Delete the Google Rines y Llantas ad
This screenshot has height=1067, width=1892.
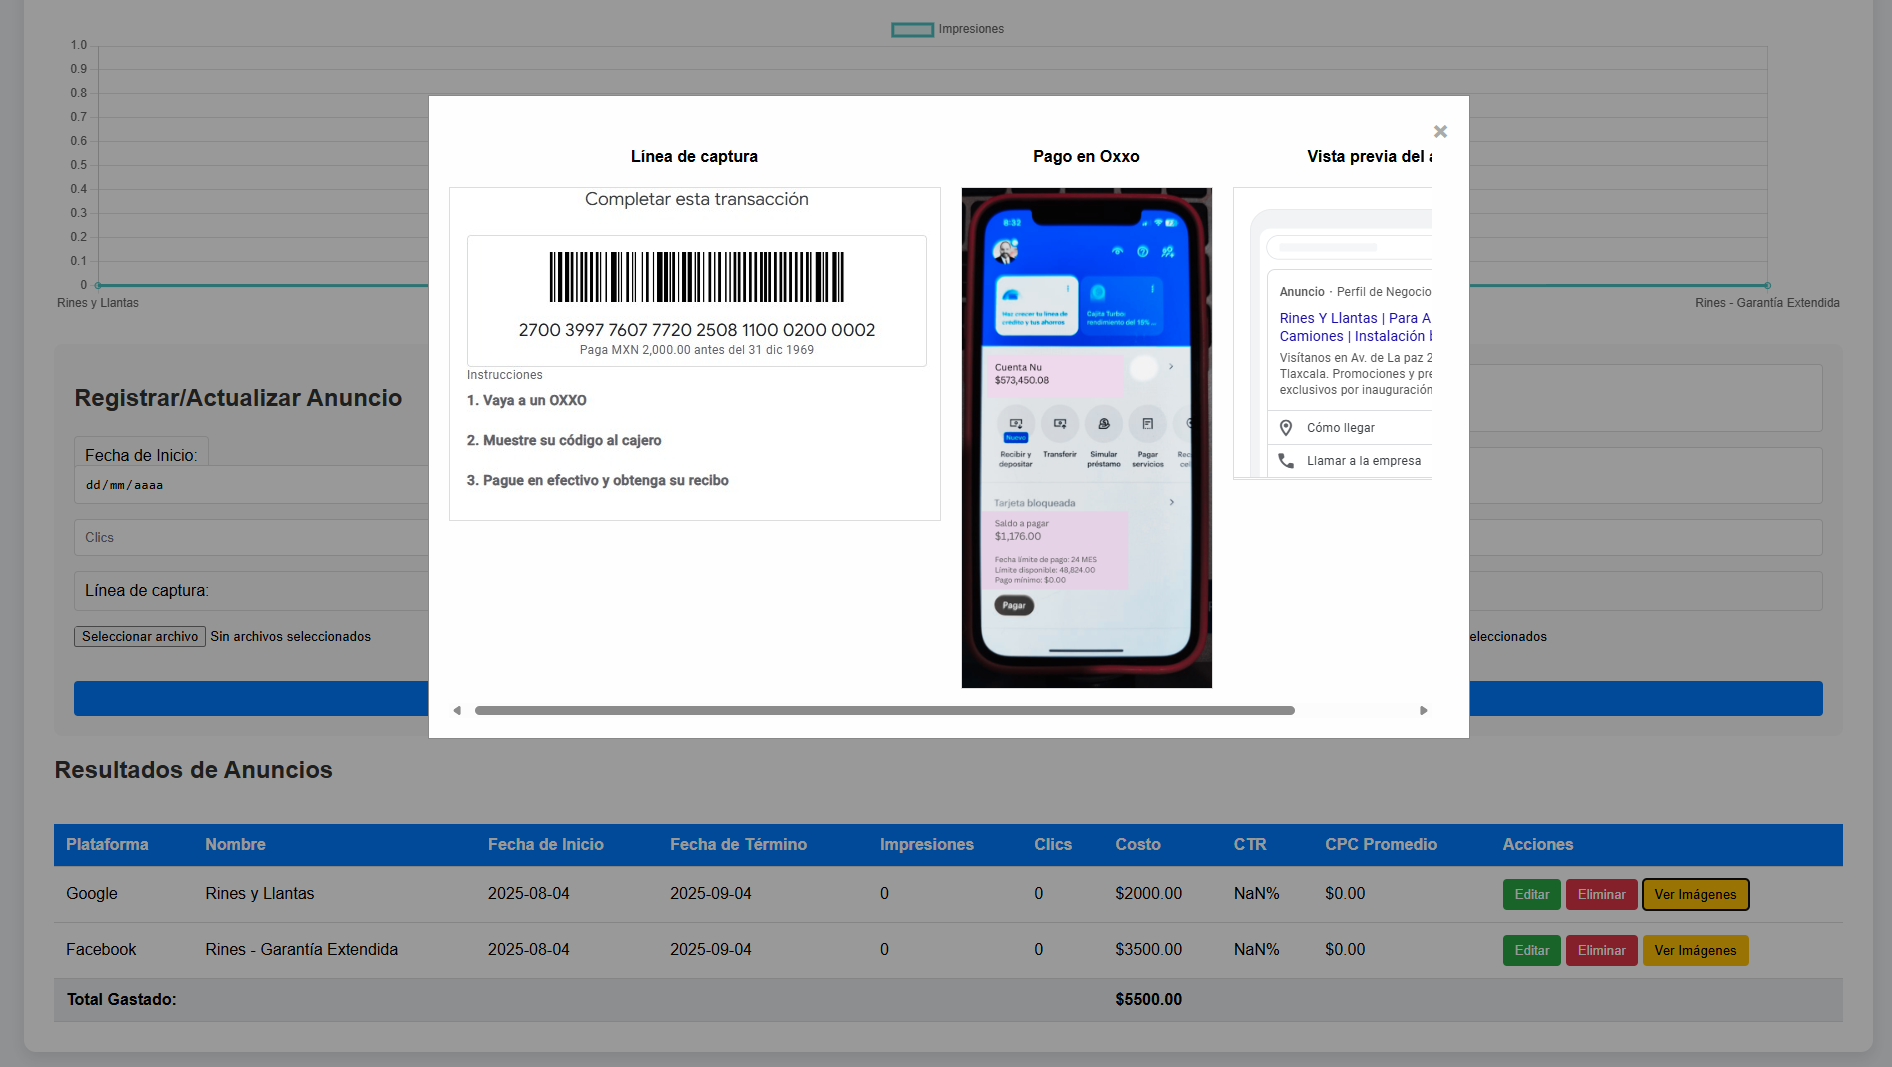pyautogui.click(x=1601, y=895)
